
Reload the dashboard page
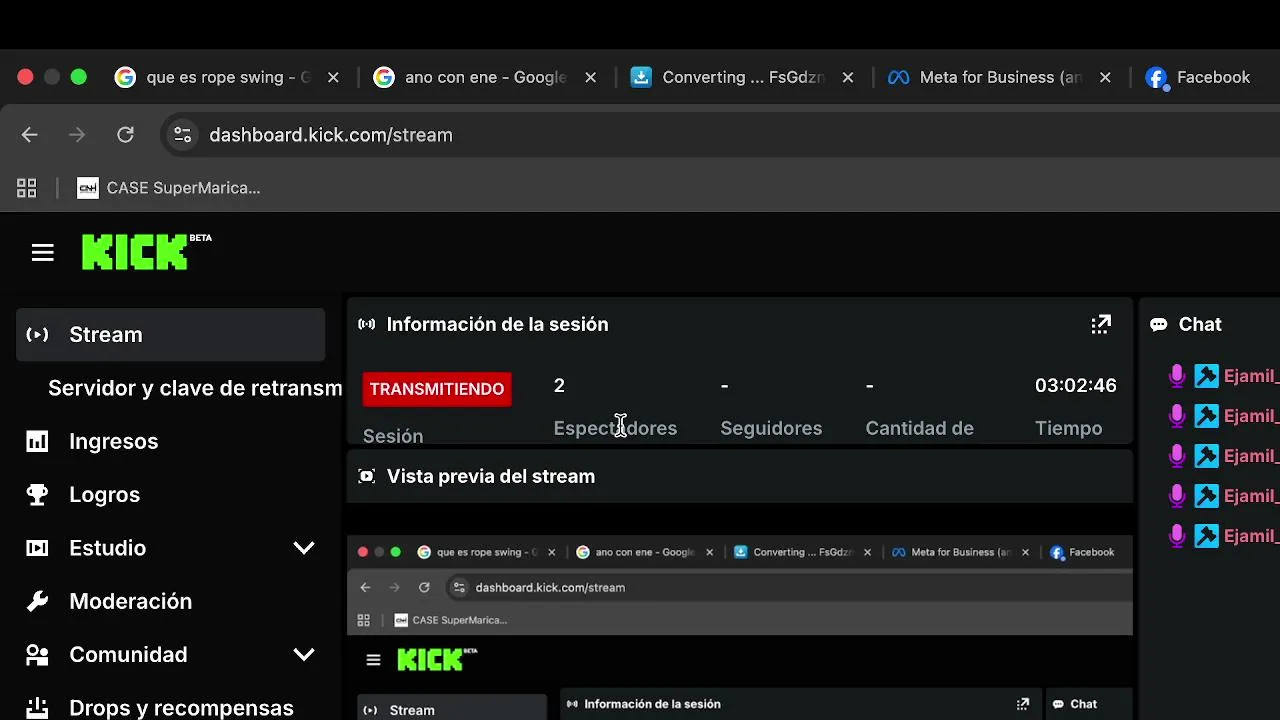[125, 135]
